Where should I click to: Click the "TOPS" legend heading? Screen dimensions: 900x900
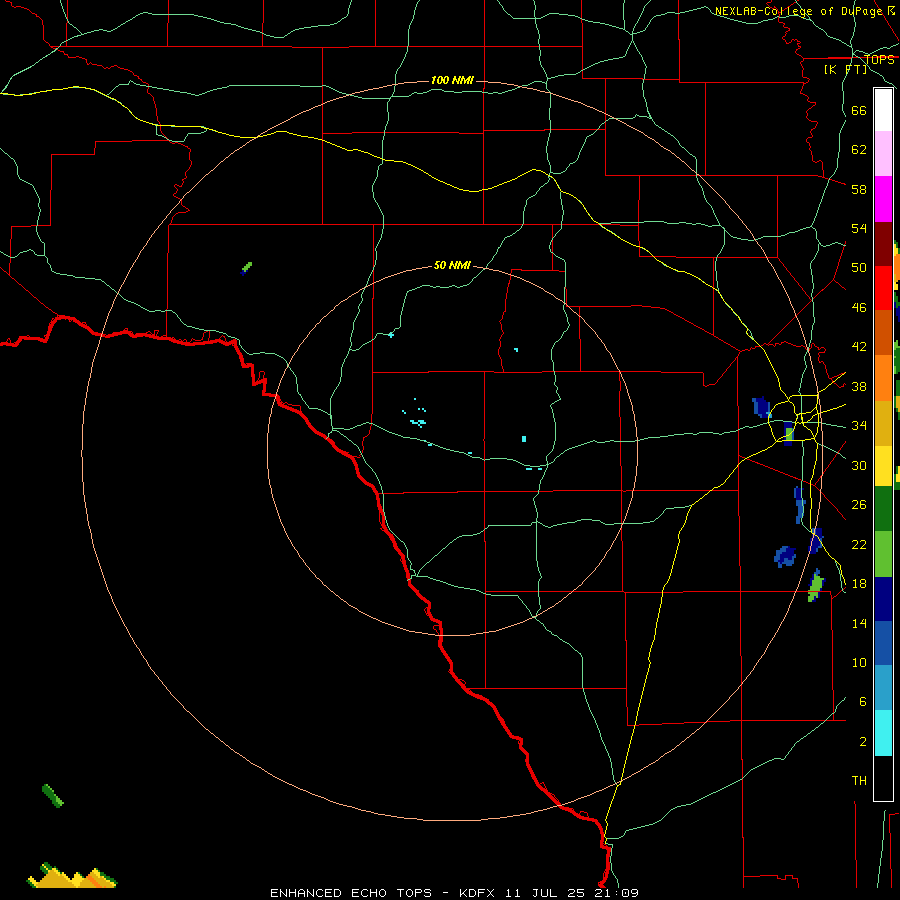[879, 59]
